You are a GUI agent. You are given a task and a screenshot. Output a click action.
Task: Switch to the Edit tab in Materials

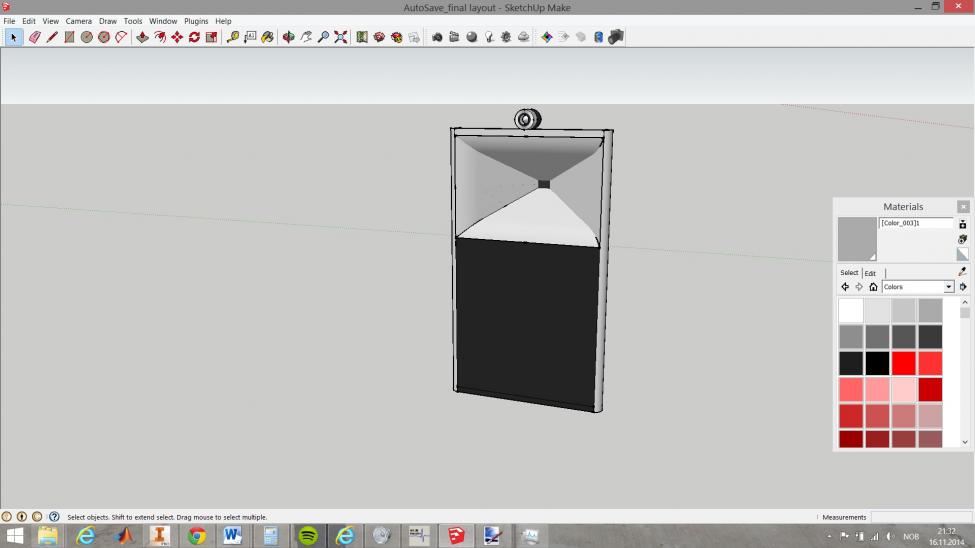pyautogui.click(x=870, y=273)
